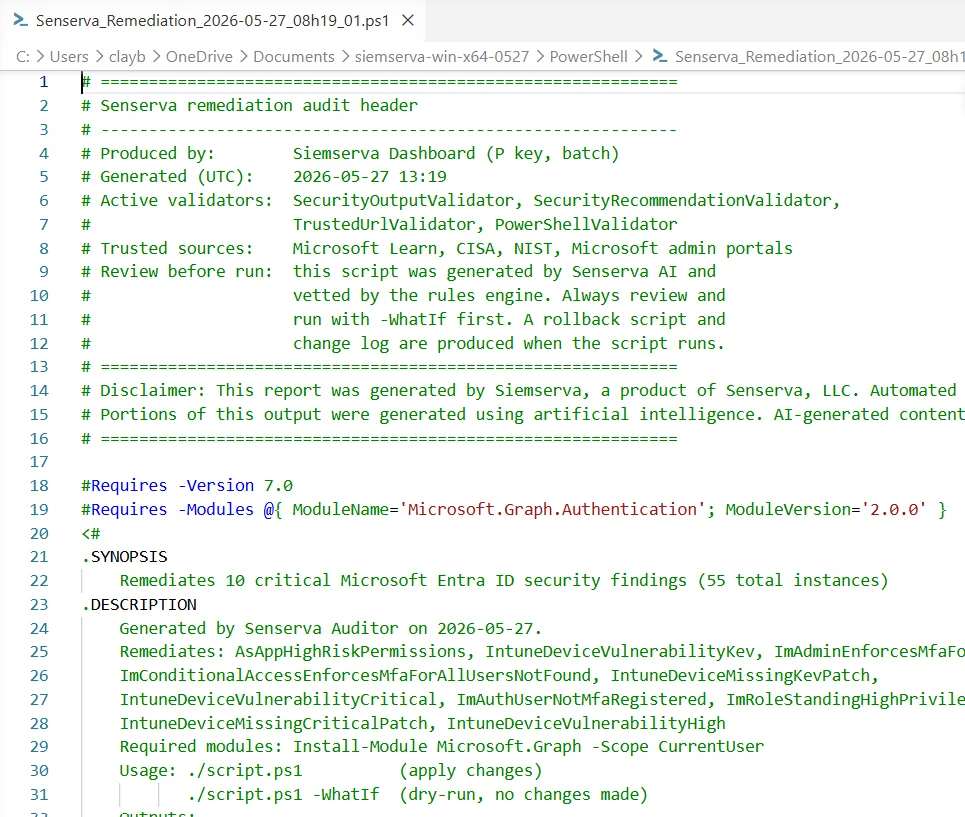Click 'PowerShellValidator' on line 7

tap(586, 224)
